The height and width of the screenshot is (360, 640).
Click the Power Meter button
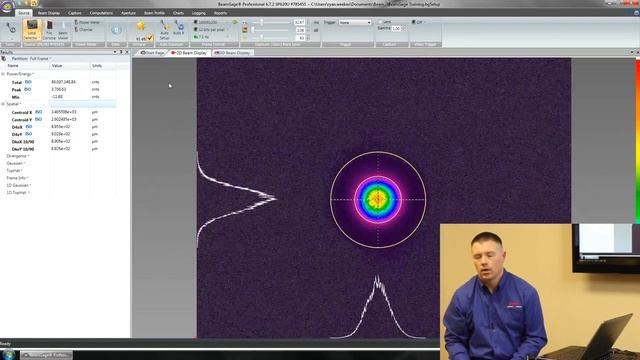point(87,22)
